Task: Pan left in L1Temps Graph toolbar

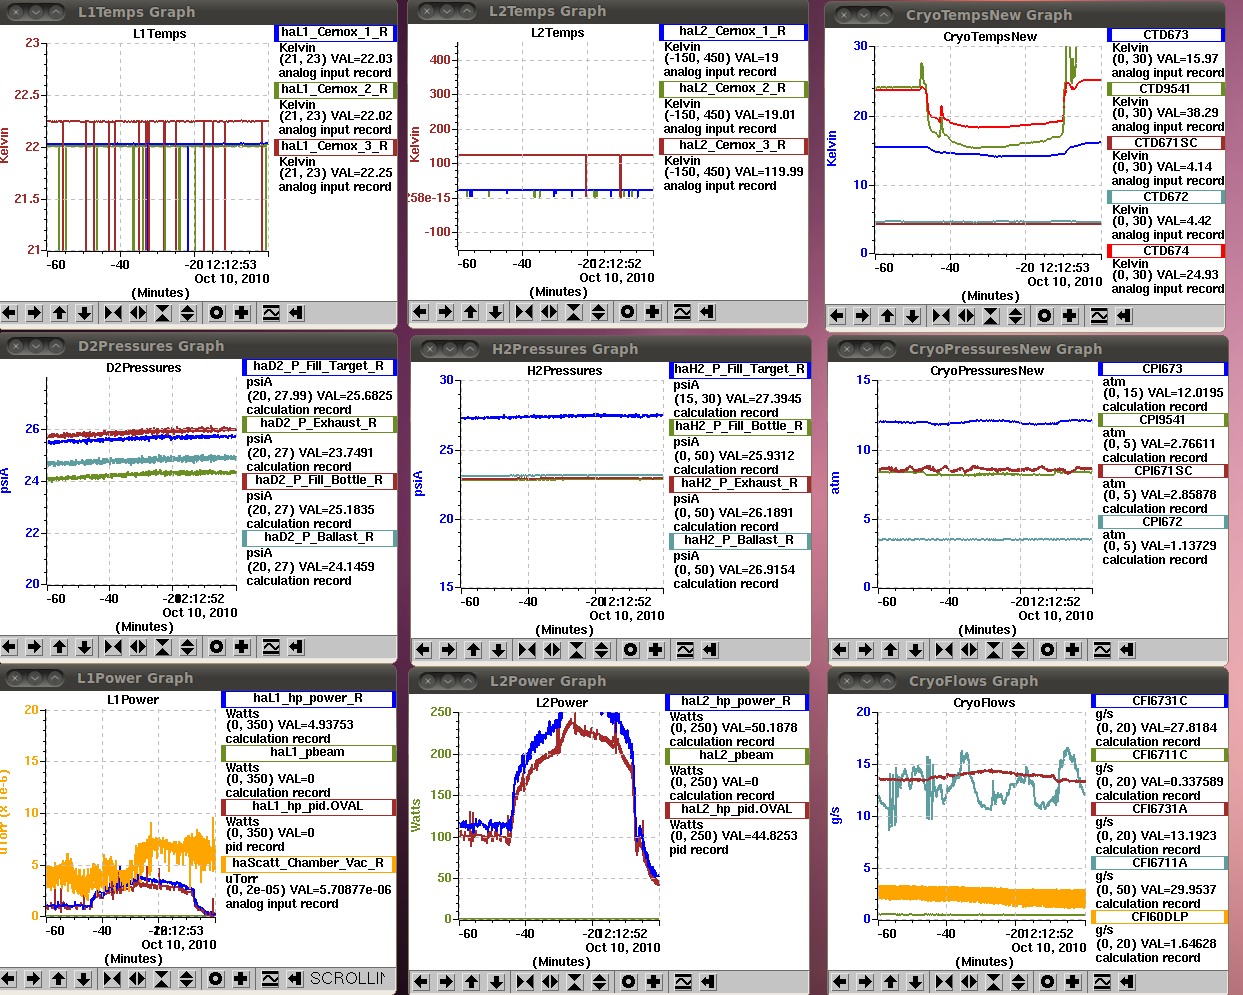Action: (9, 313)
